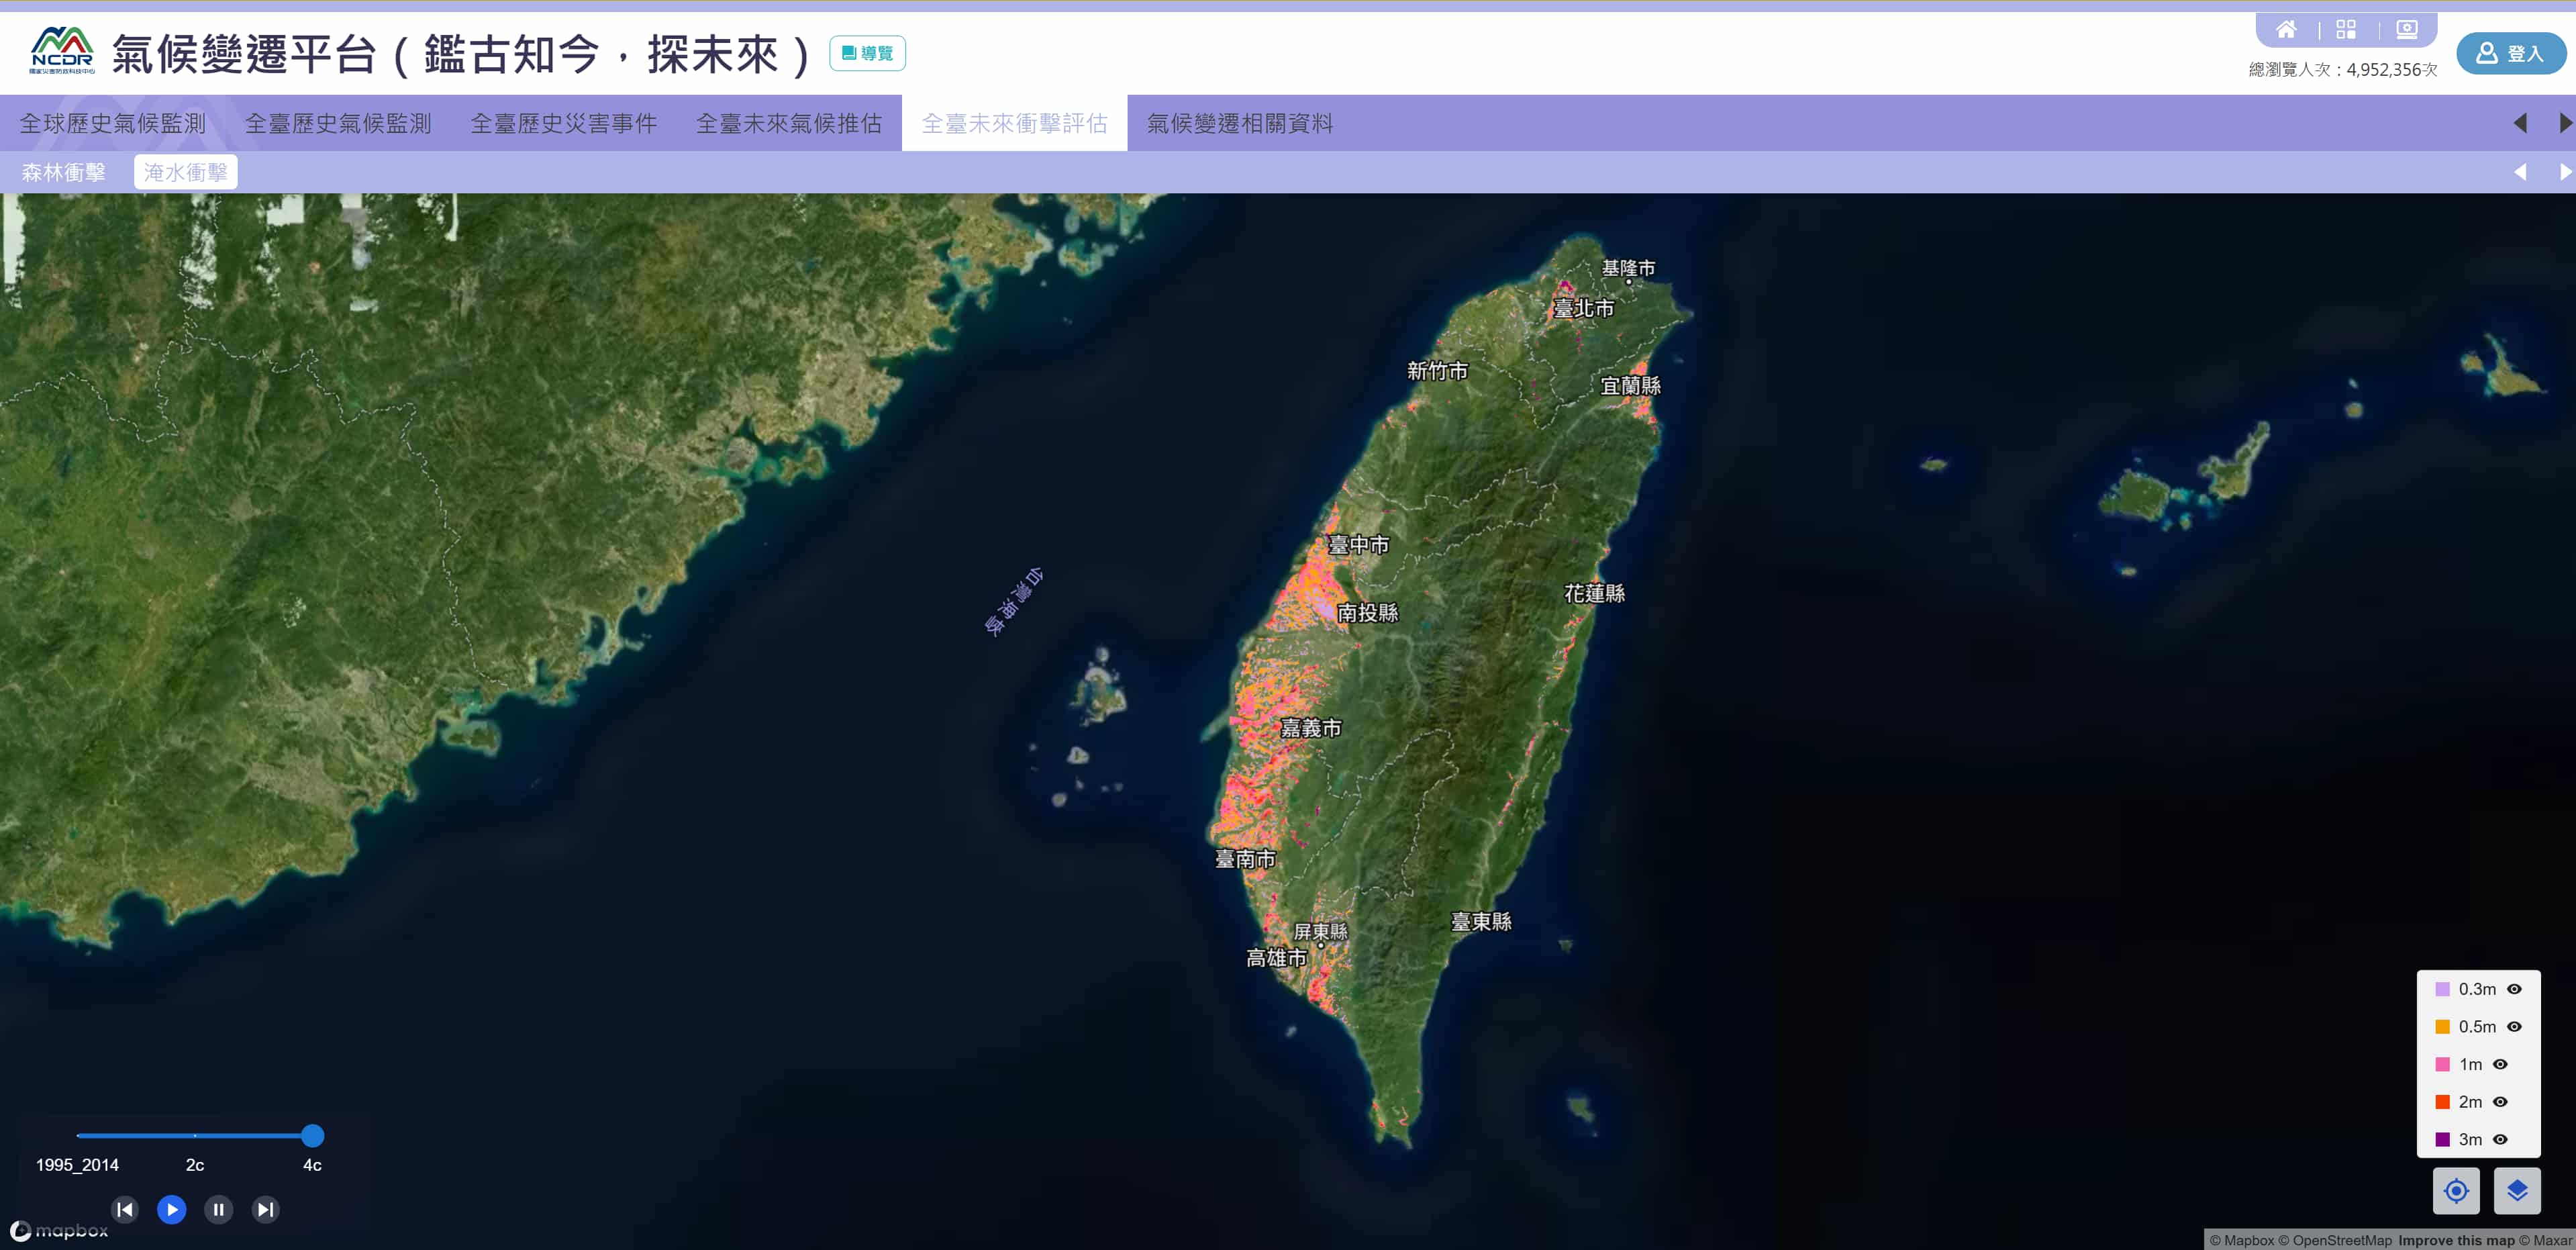Open the 導覽 guide button
Image resolution: width=2576 pixels, height=1250 pixels.
click(x=867, y=53)
